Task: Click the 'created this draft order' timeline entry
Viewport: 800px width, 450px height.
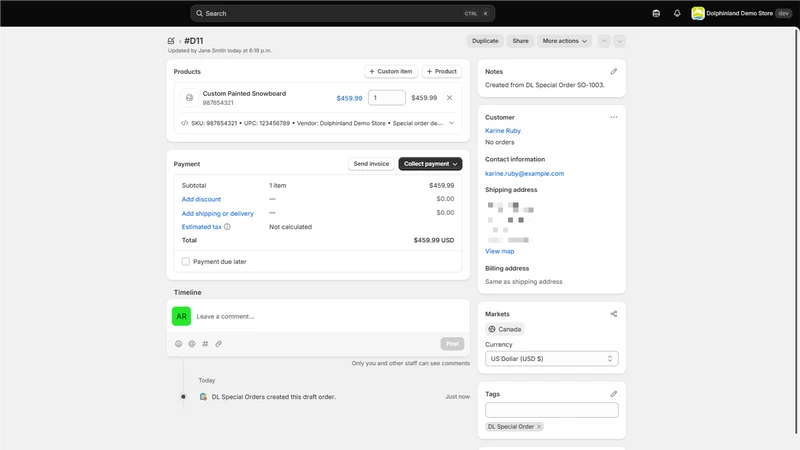Action: [273, 397]
